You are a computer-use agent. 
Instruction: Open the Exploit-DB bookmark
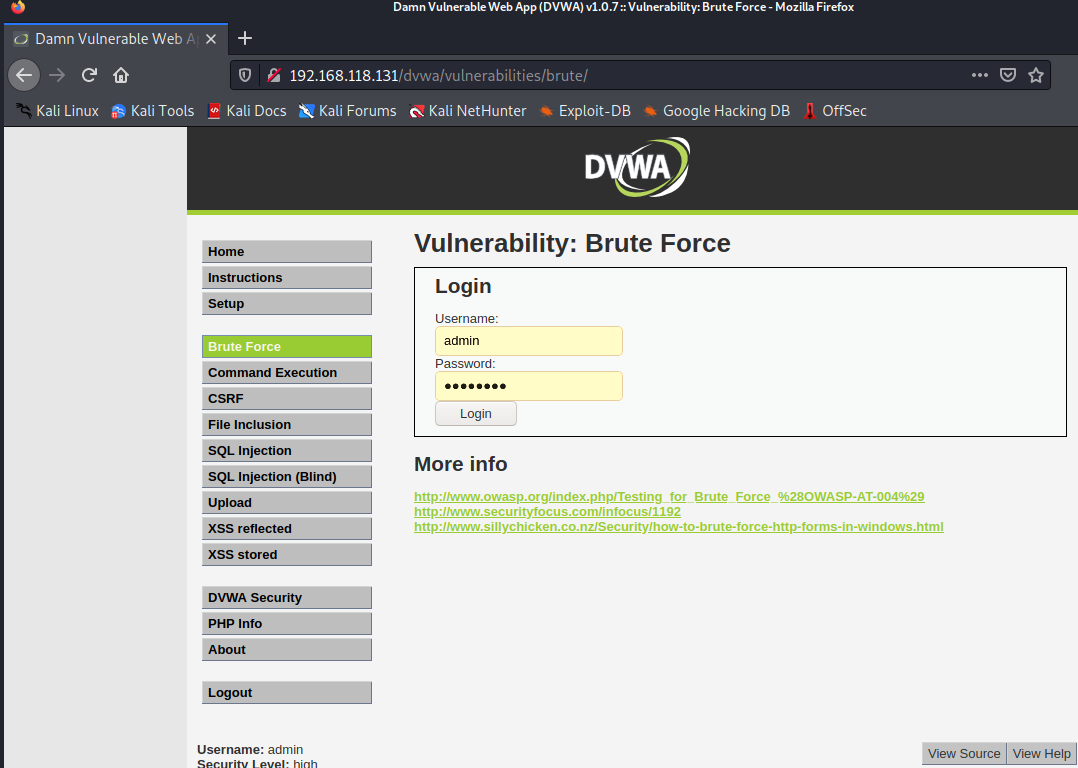point(584,111)
